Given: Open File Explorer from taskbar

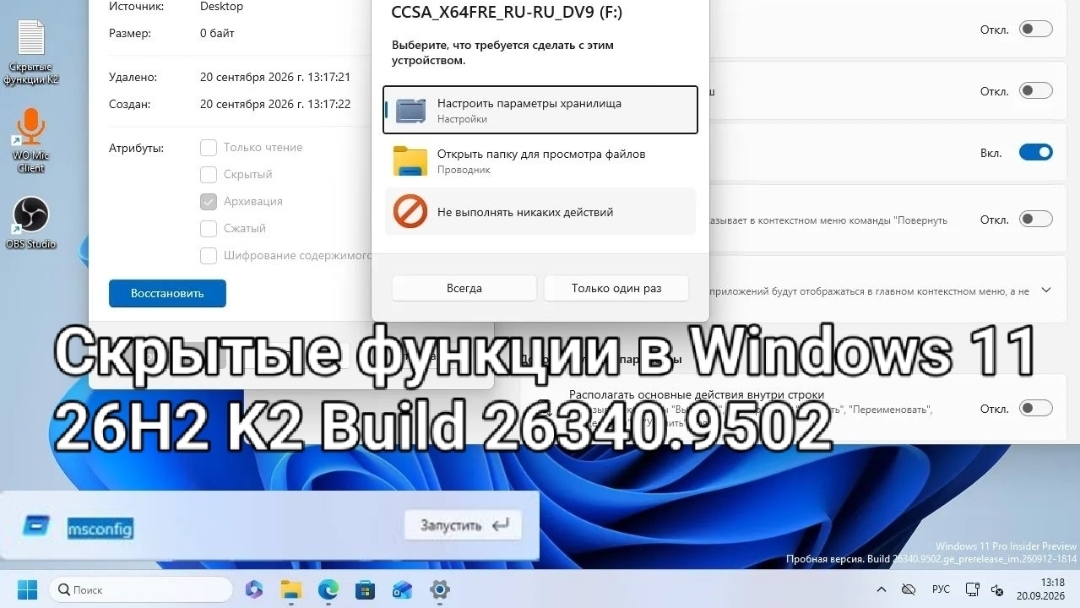Looking at the screenshot, I should (x=291, y=589).
